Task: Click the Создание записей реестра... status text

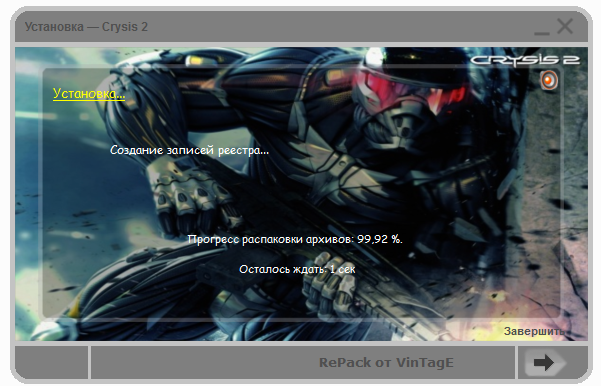Action: click(x=189, y=150)
